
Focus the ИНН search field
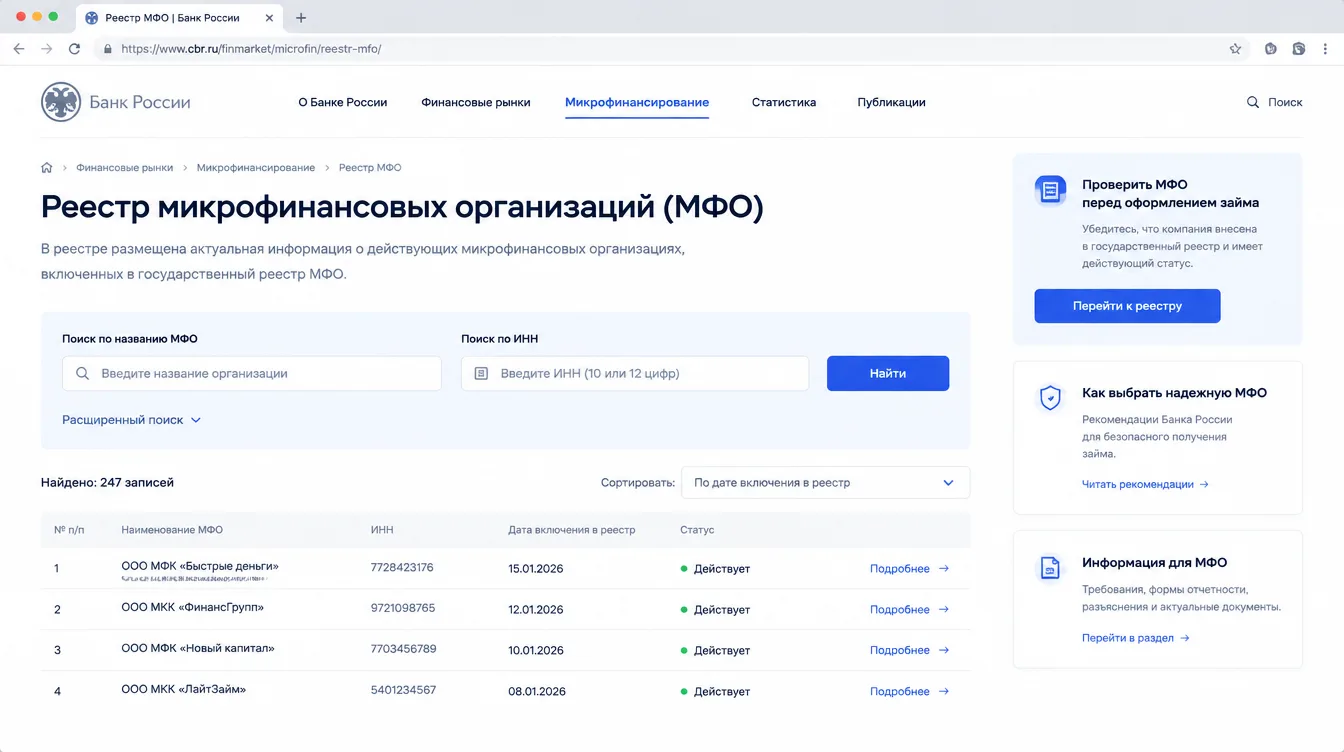click(x=635, y=373)
